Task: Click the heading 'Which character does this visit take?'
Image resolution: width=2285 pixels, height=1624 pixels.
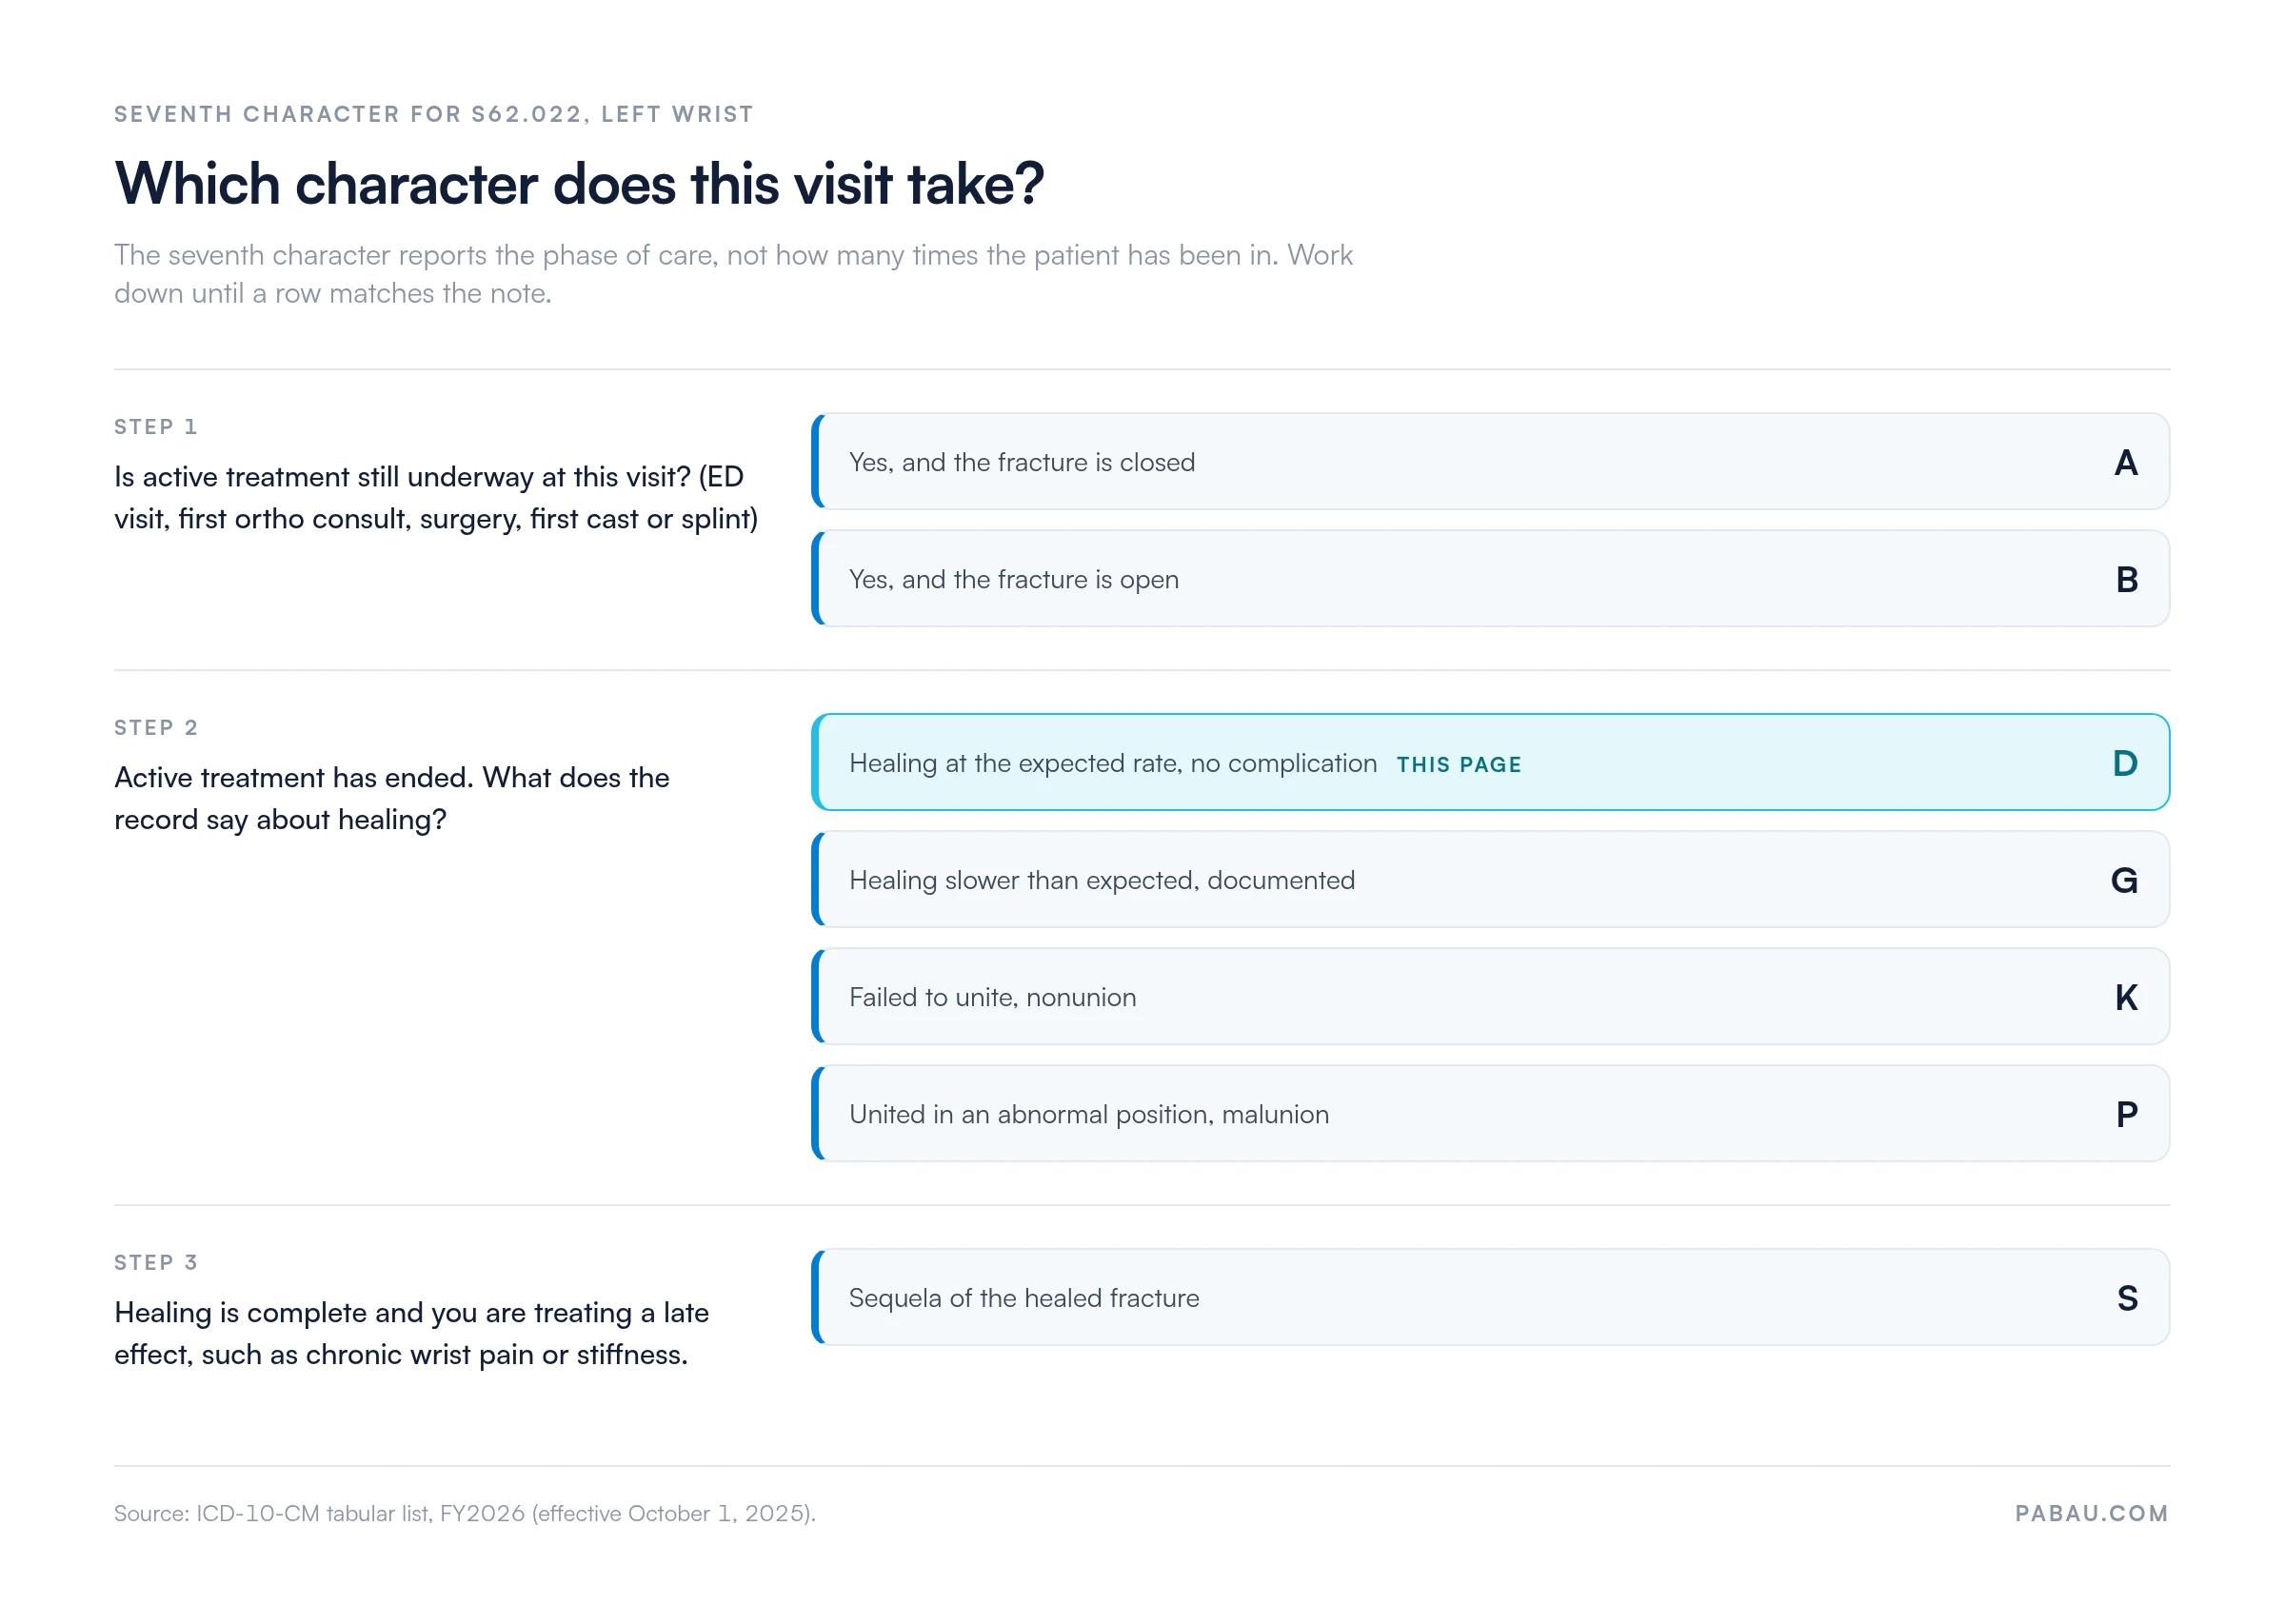Action: click(x=579, y=184)
